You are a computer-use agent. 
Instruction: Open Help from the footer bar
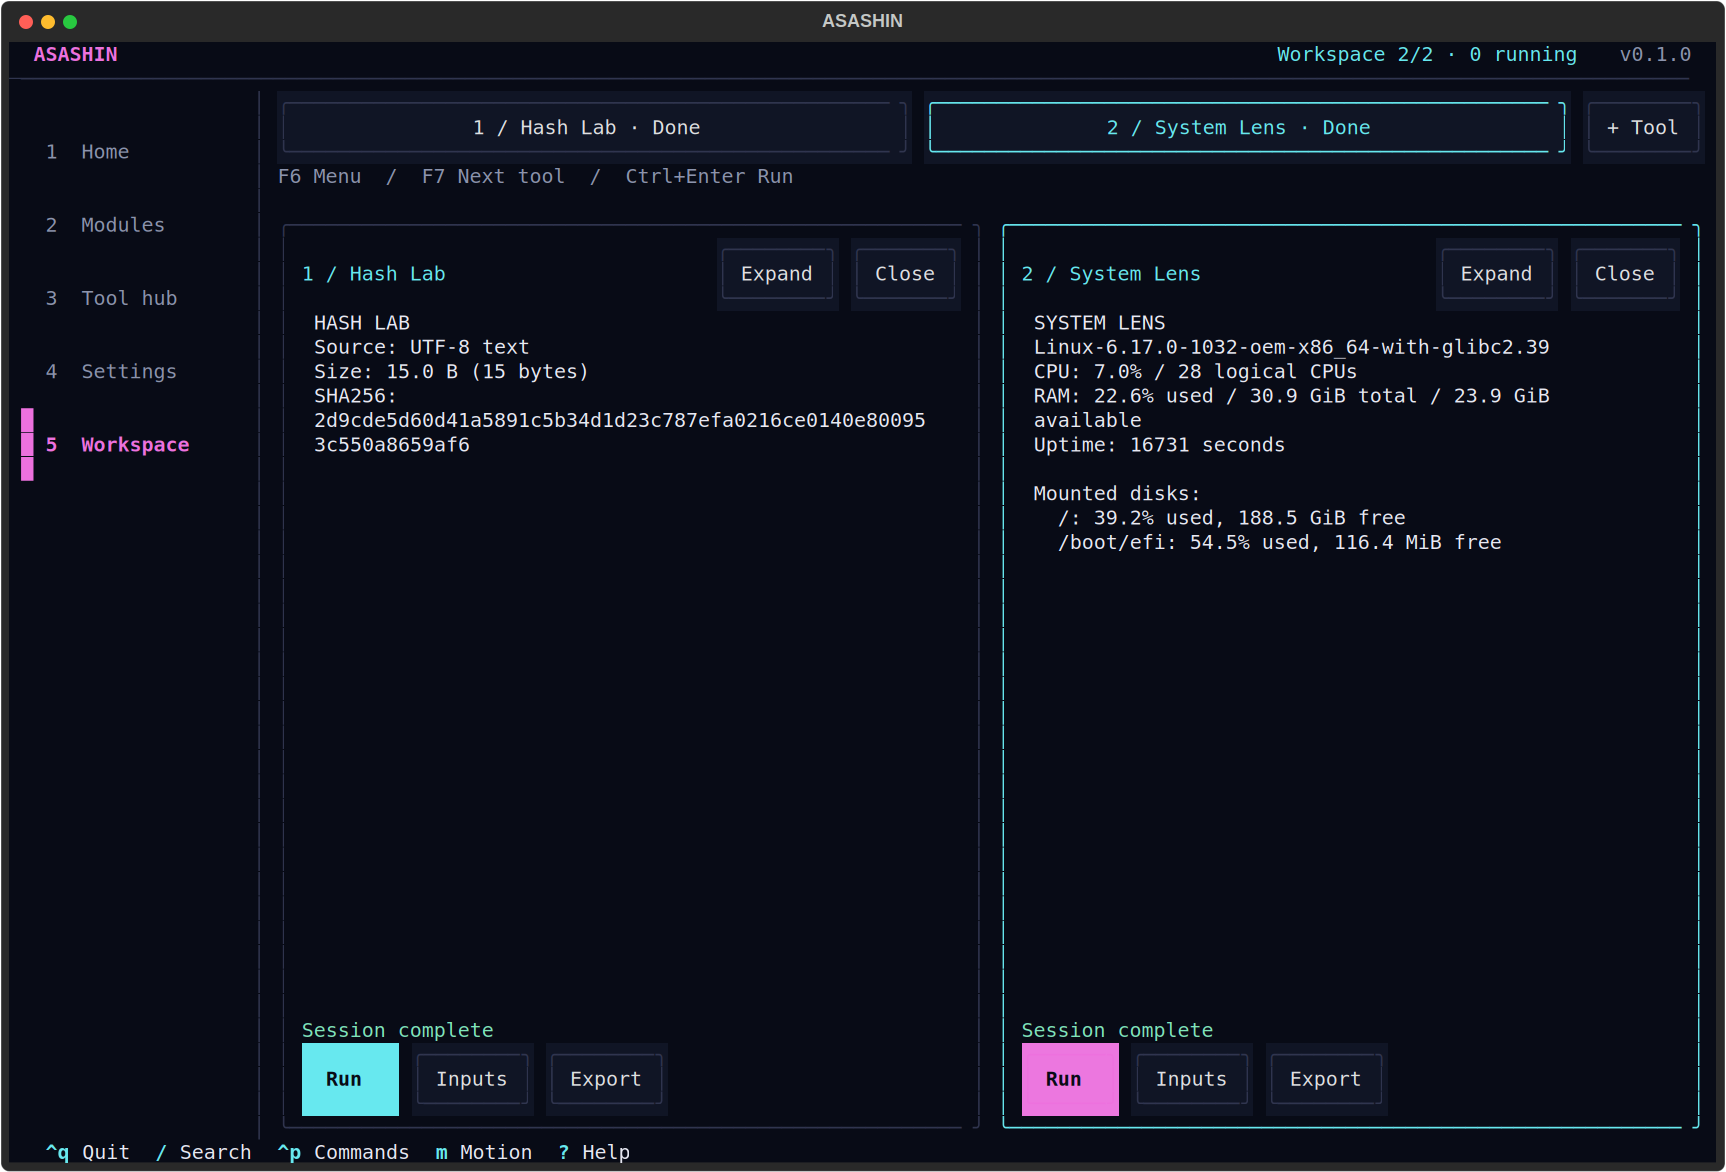(594, 1152)
